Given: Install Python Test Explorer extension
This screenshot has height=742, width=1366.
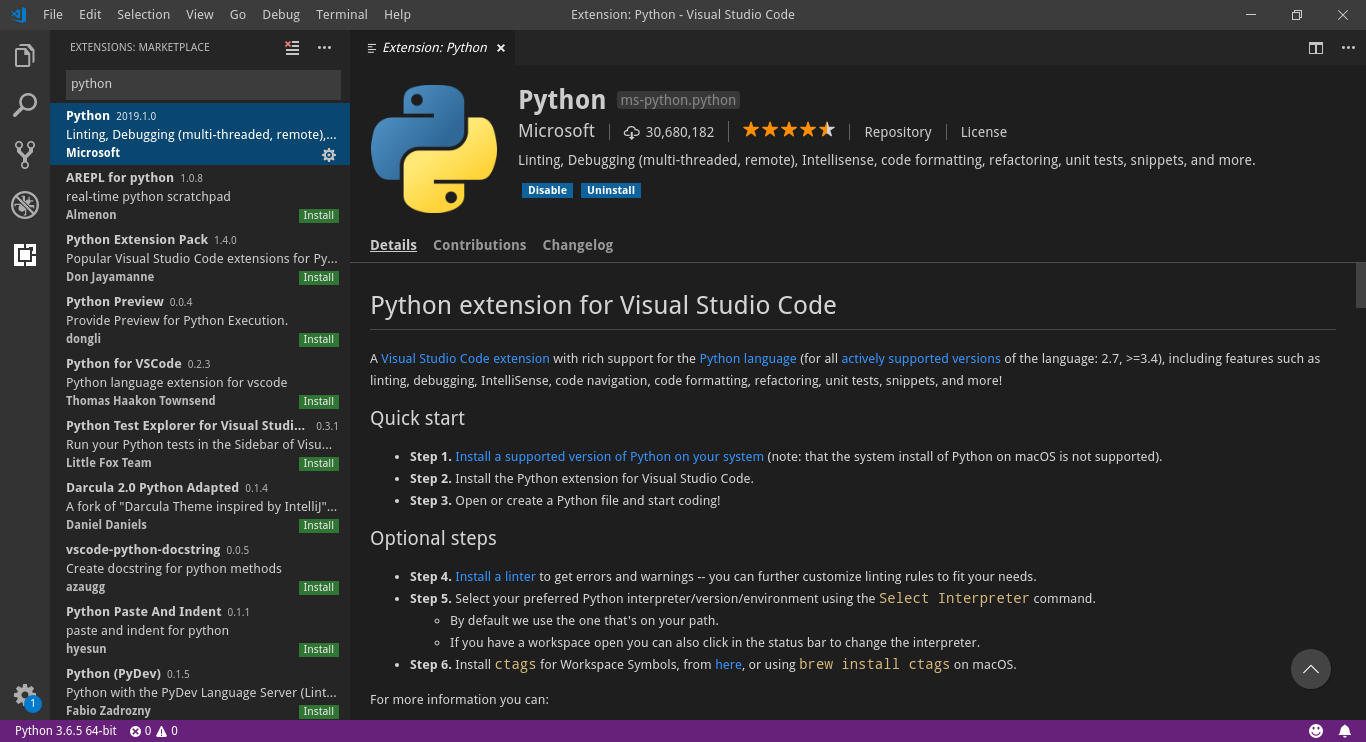Looking at the screenshot, I should [x=319, y=464].
